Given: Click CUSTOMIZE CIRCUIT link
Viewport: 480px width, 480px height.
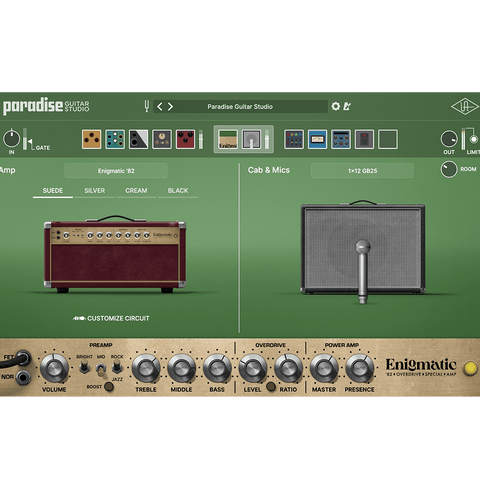Looking at the screenshot, I should (111, 318).
